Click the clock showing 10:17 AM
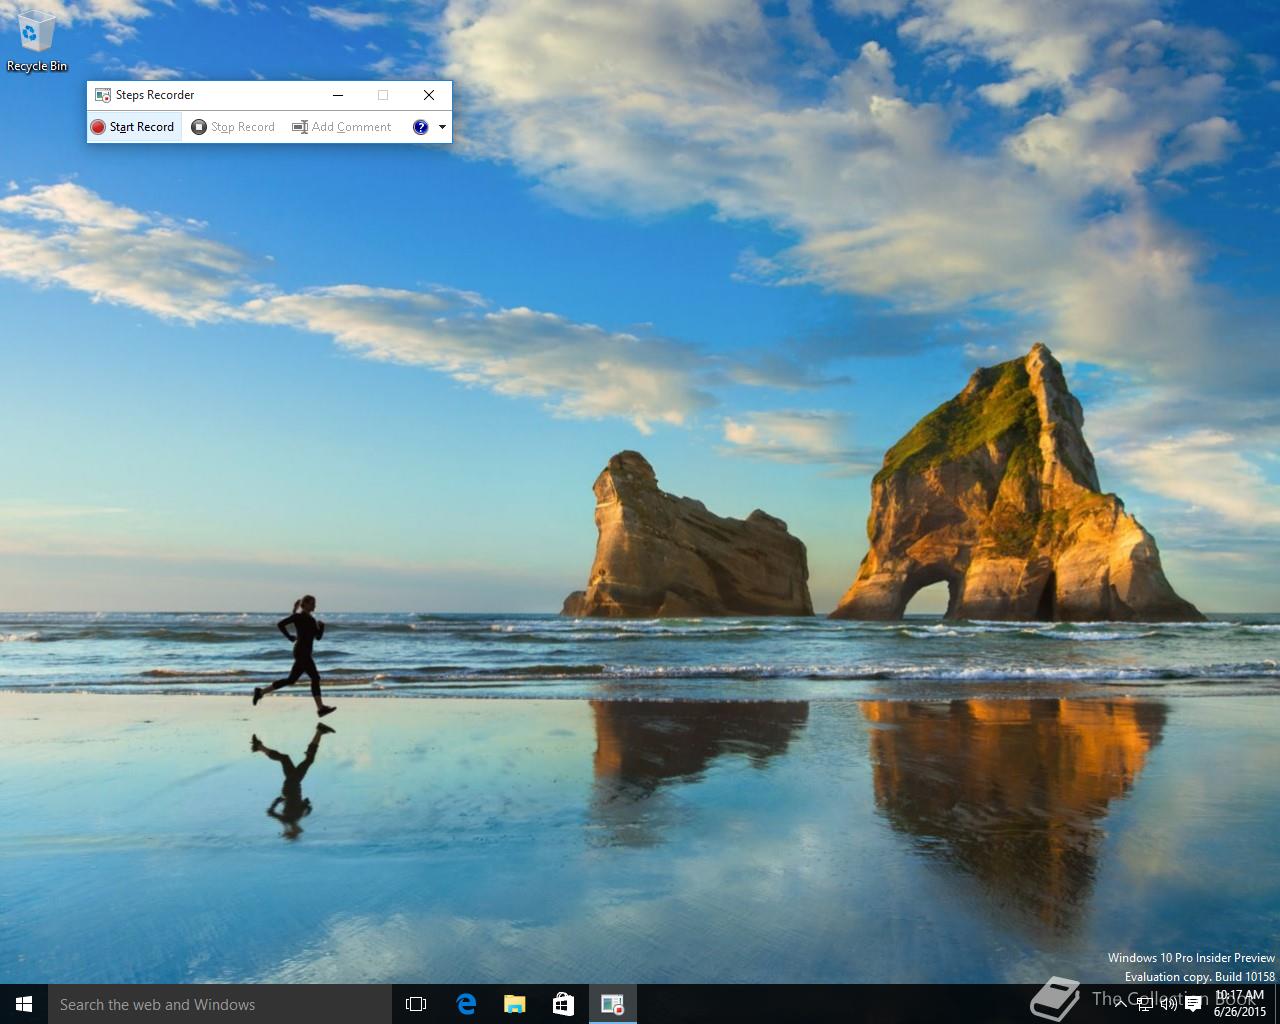This screenshot has height=1024, width=1280. (1240, 1004)
